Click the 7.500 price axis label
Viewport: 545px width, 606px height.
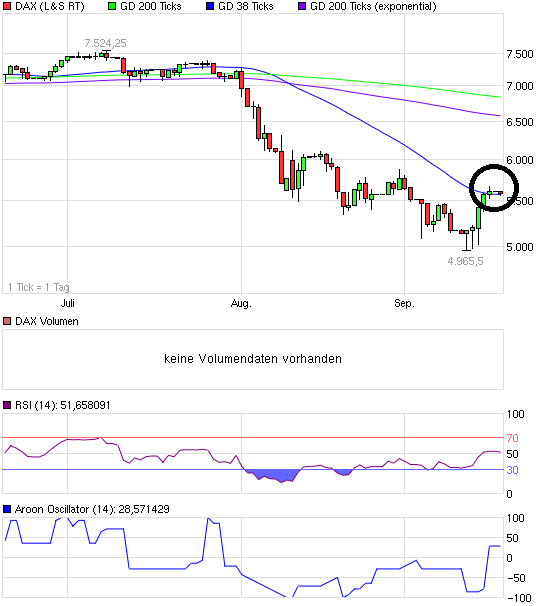click(520, 54)
